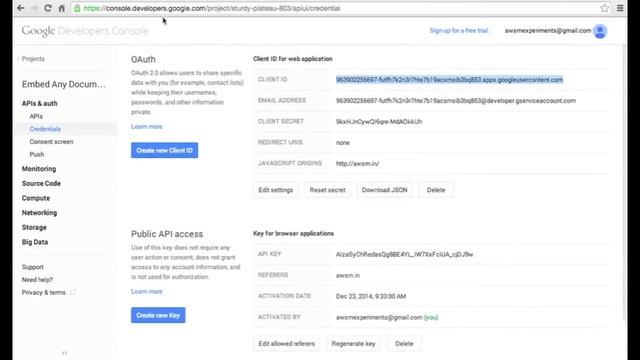The width and height of the screenshot is (640, 360).
Task: Open the Support link in sidebar
Action: [33, 267]
